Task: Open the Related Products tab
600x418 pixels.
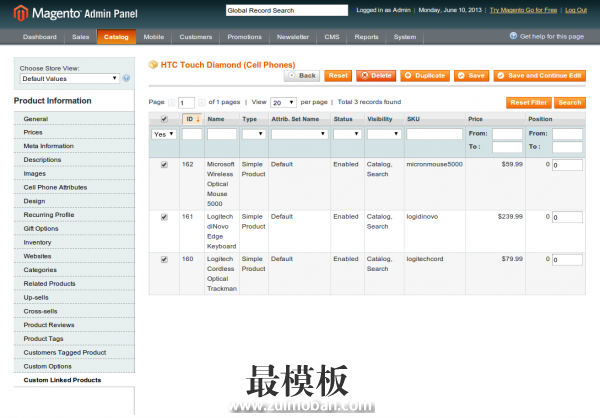Action: [74, 284]
